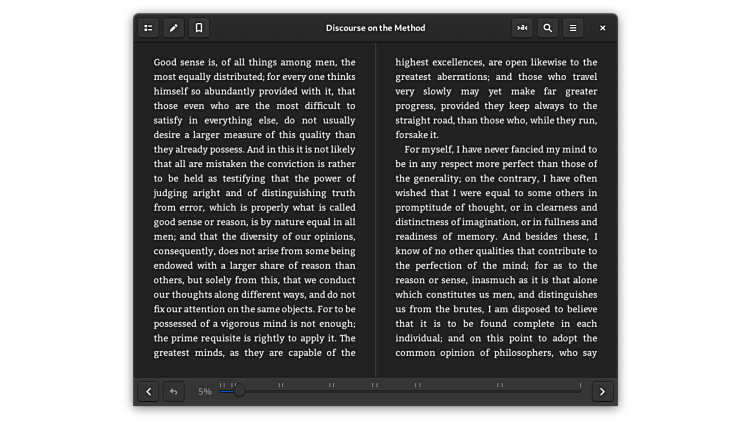Open the annotations pencil button
752x423 pixels.
coord(173,28)
